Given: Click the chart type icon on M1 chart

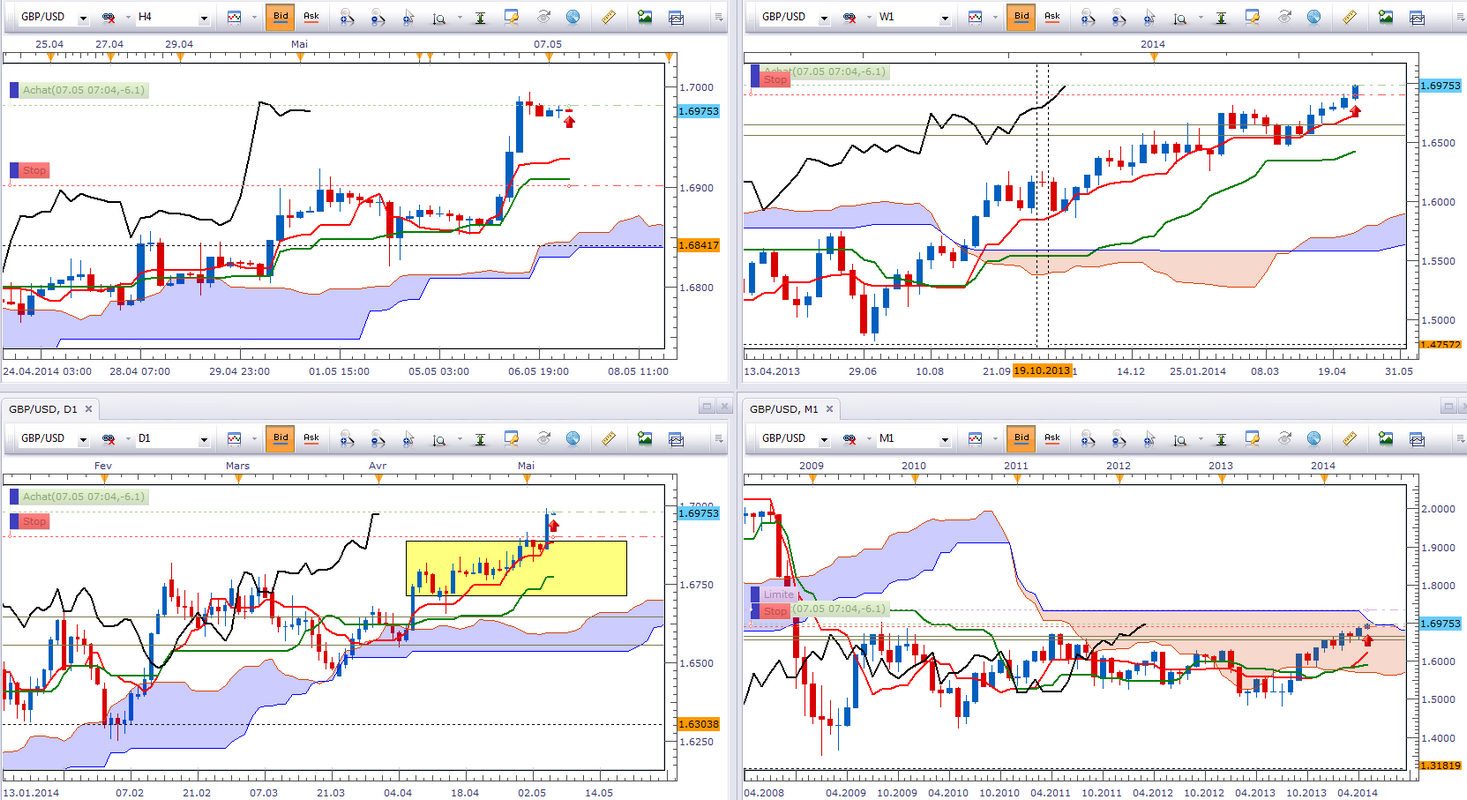Looking at the screenshot, I should [x=976, y=438].
